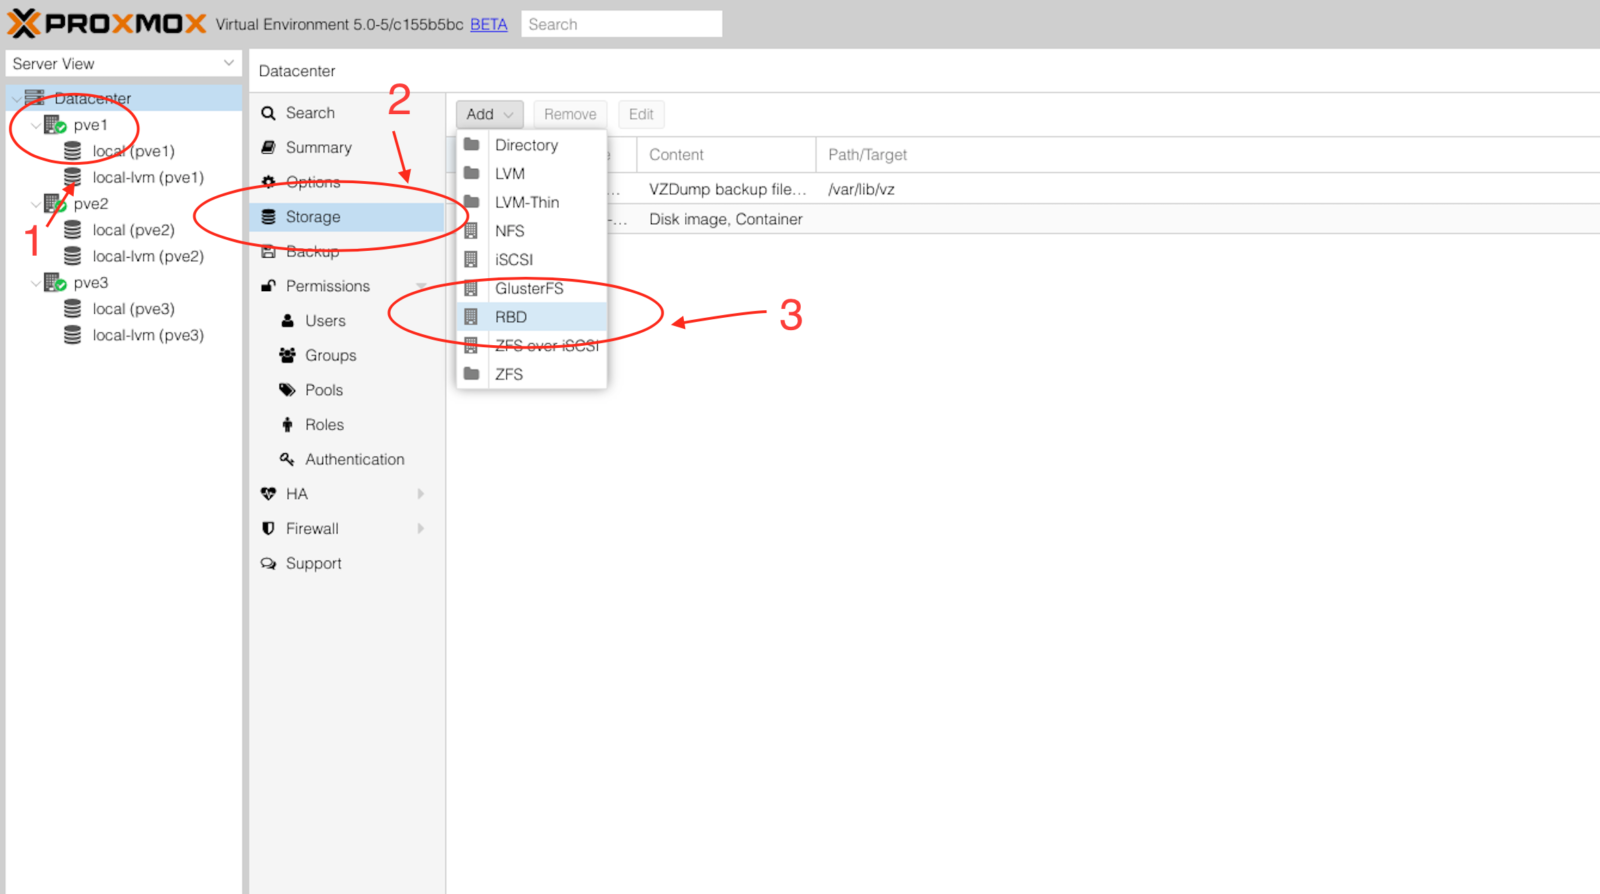Collapse the pve1 node

35,125
